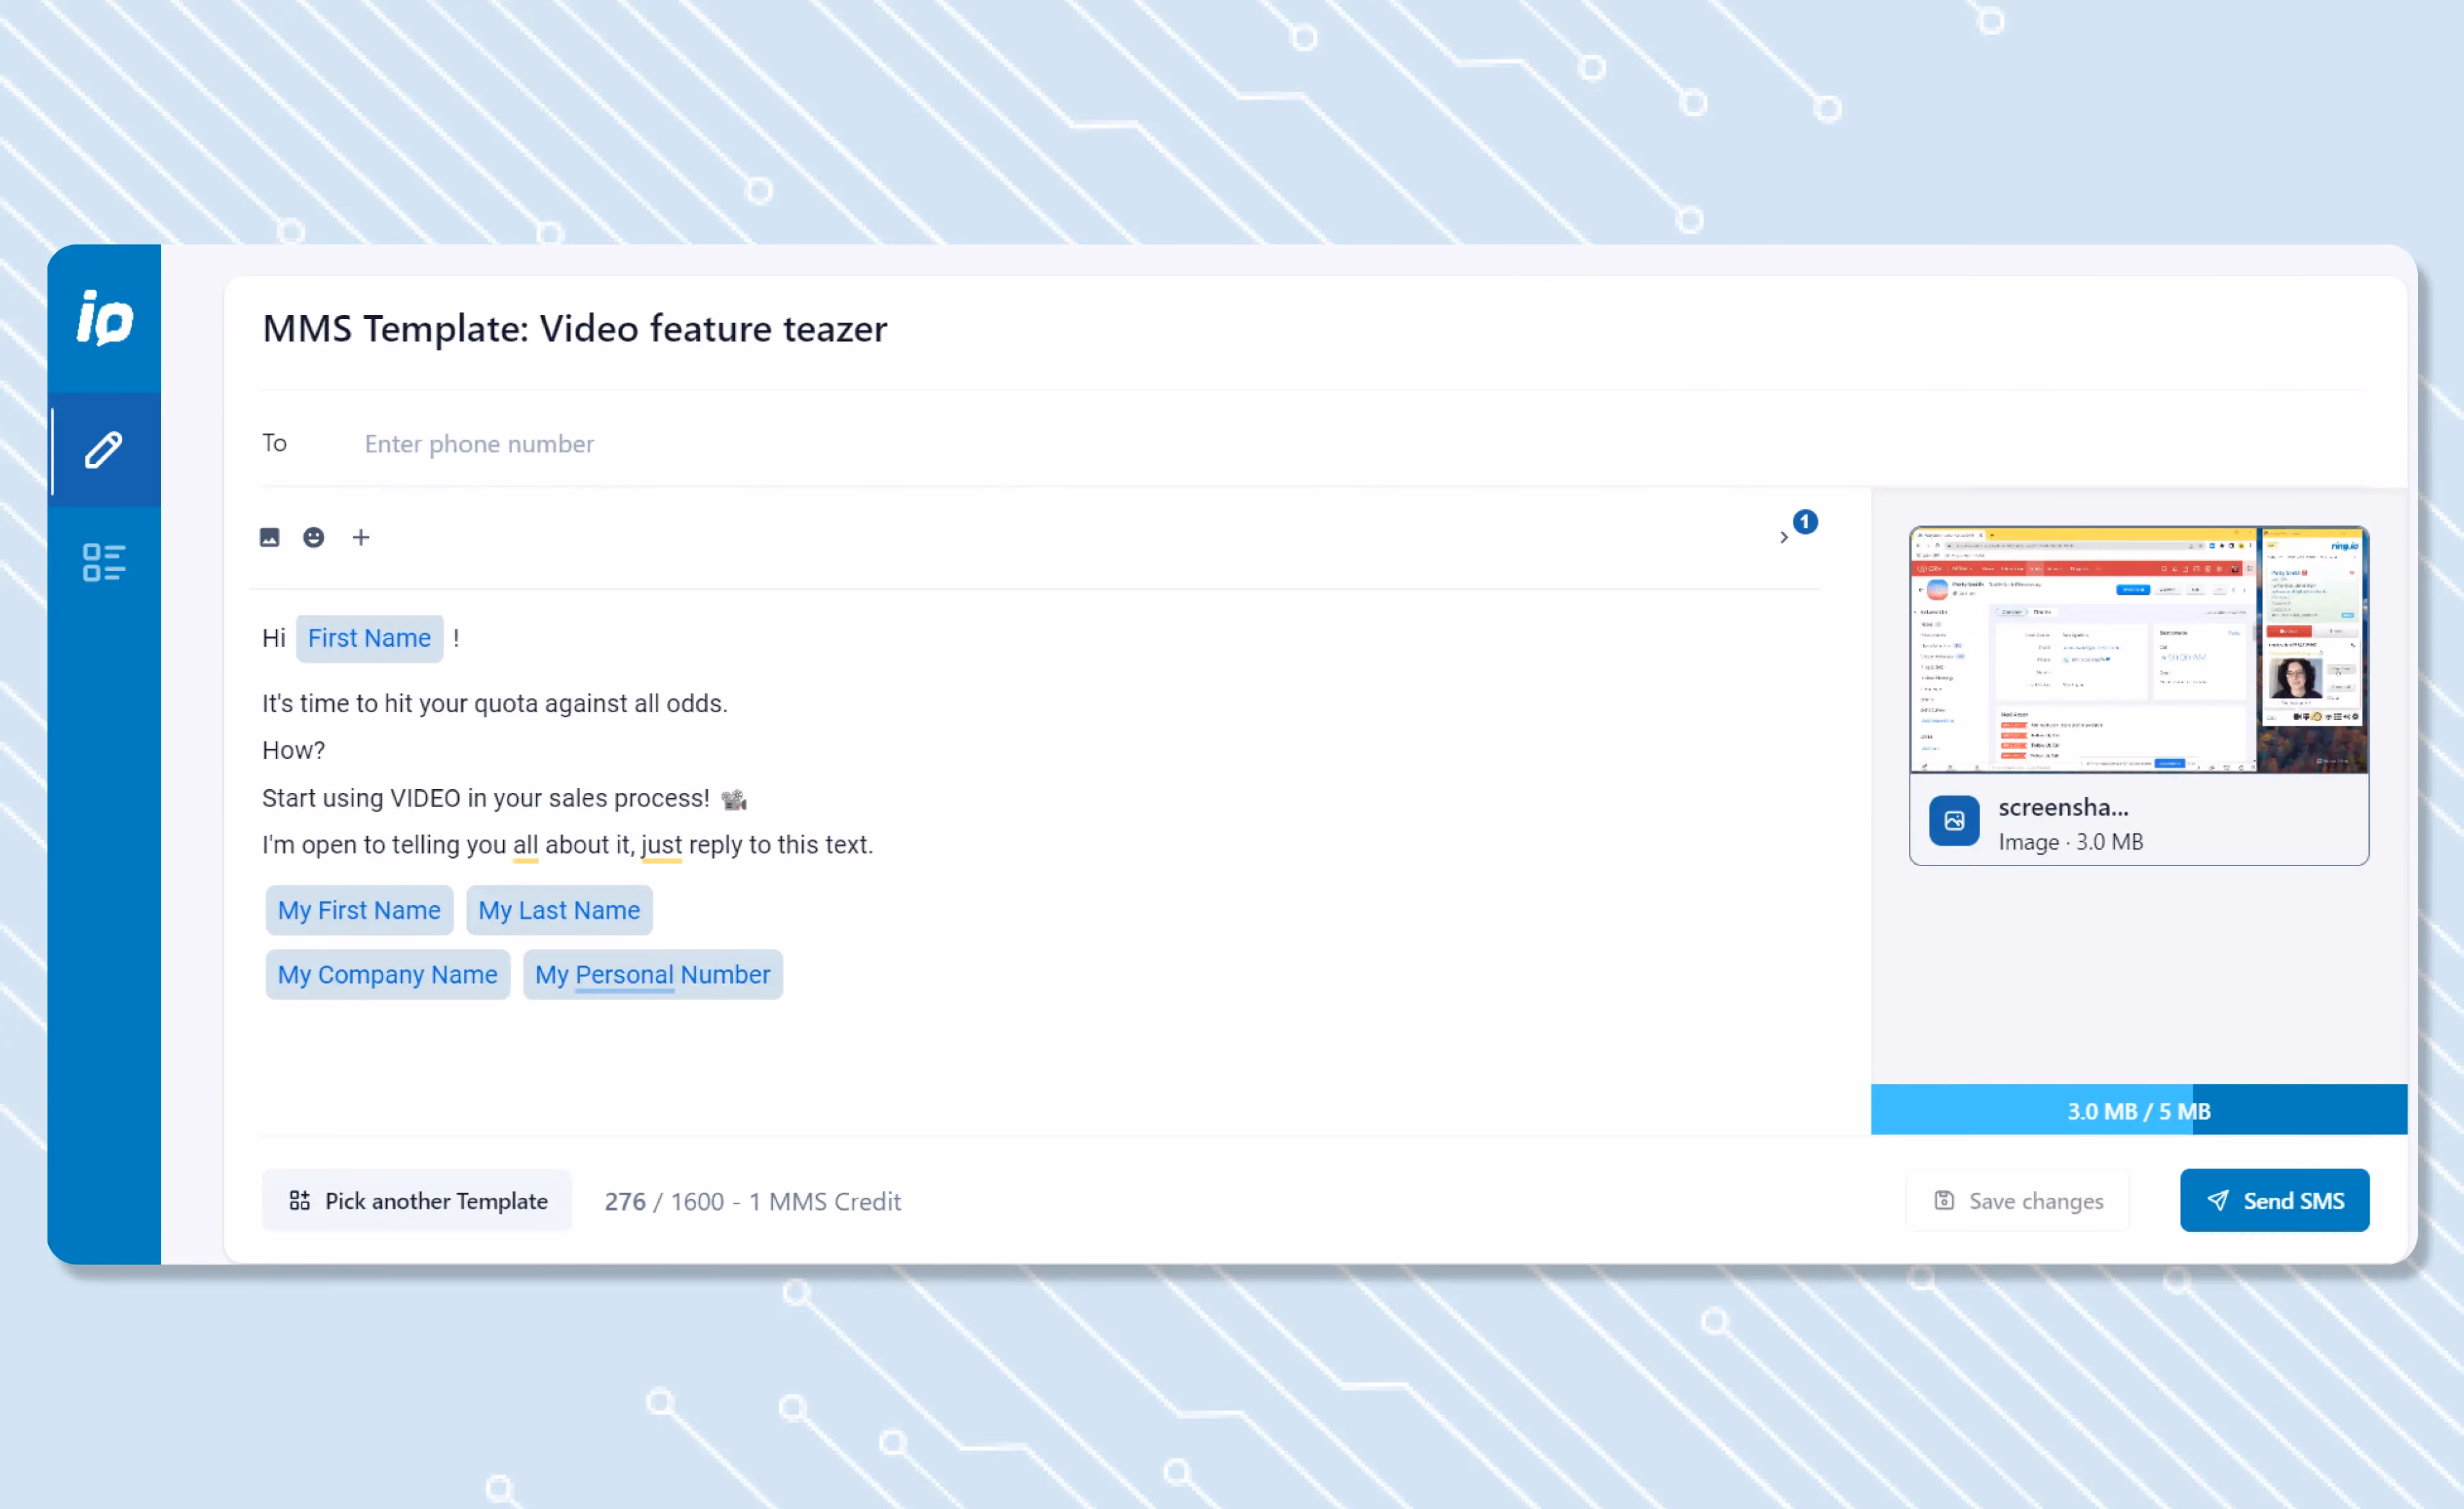
Task: Click the movie camera emoji in message
Action: (x=733, y=799)
